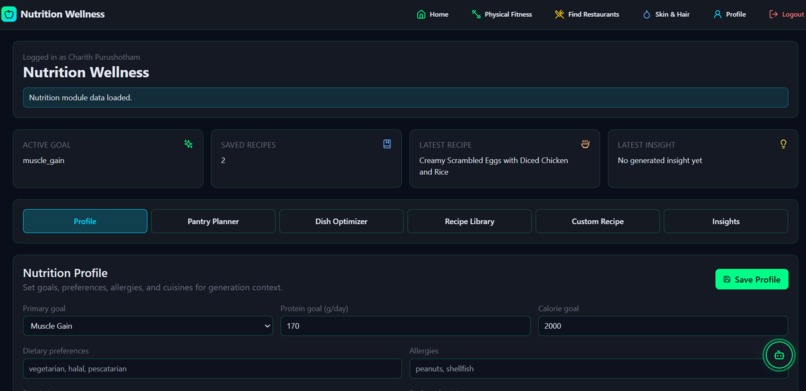Click the Skin & Hair droplet icon
The image size is (806, 391).
pos(646,14)
